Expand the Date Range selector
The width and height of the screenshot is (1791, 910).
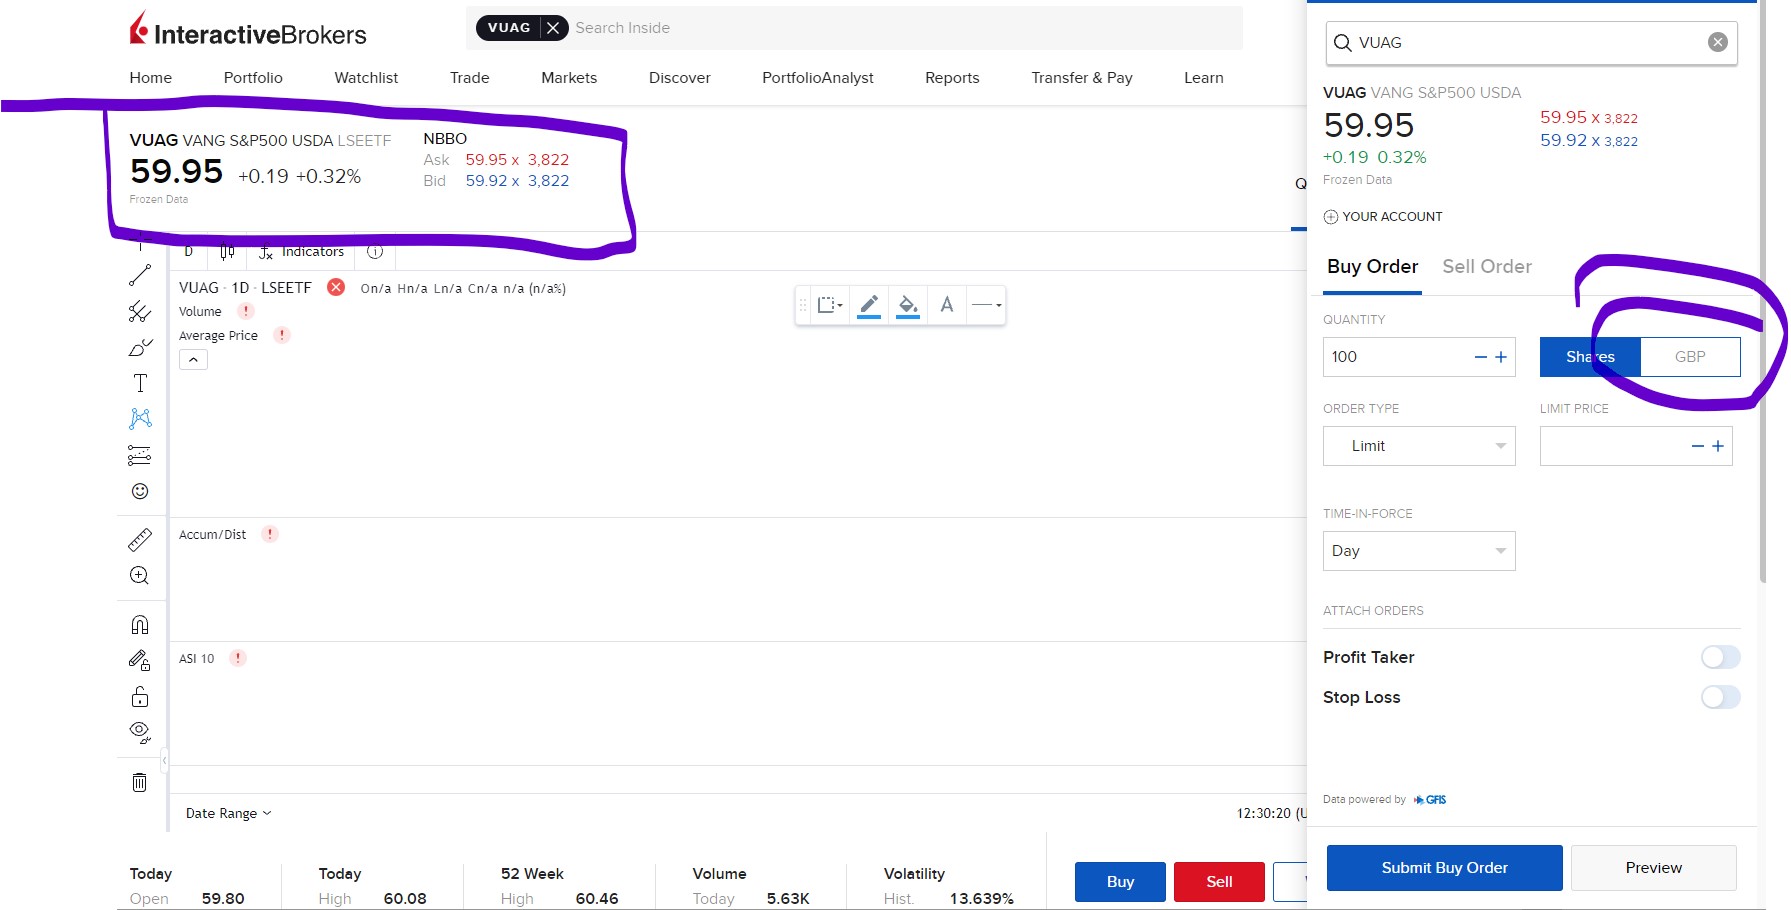tap(228, 813)
